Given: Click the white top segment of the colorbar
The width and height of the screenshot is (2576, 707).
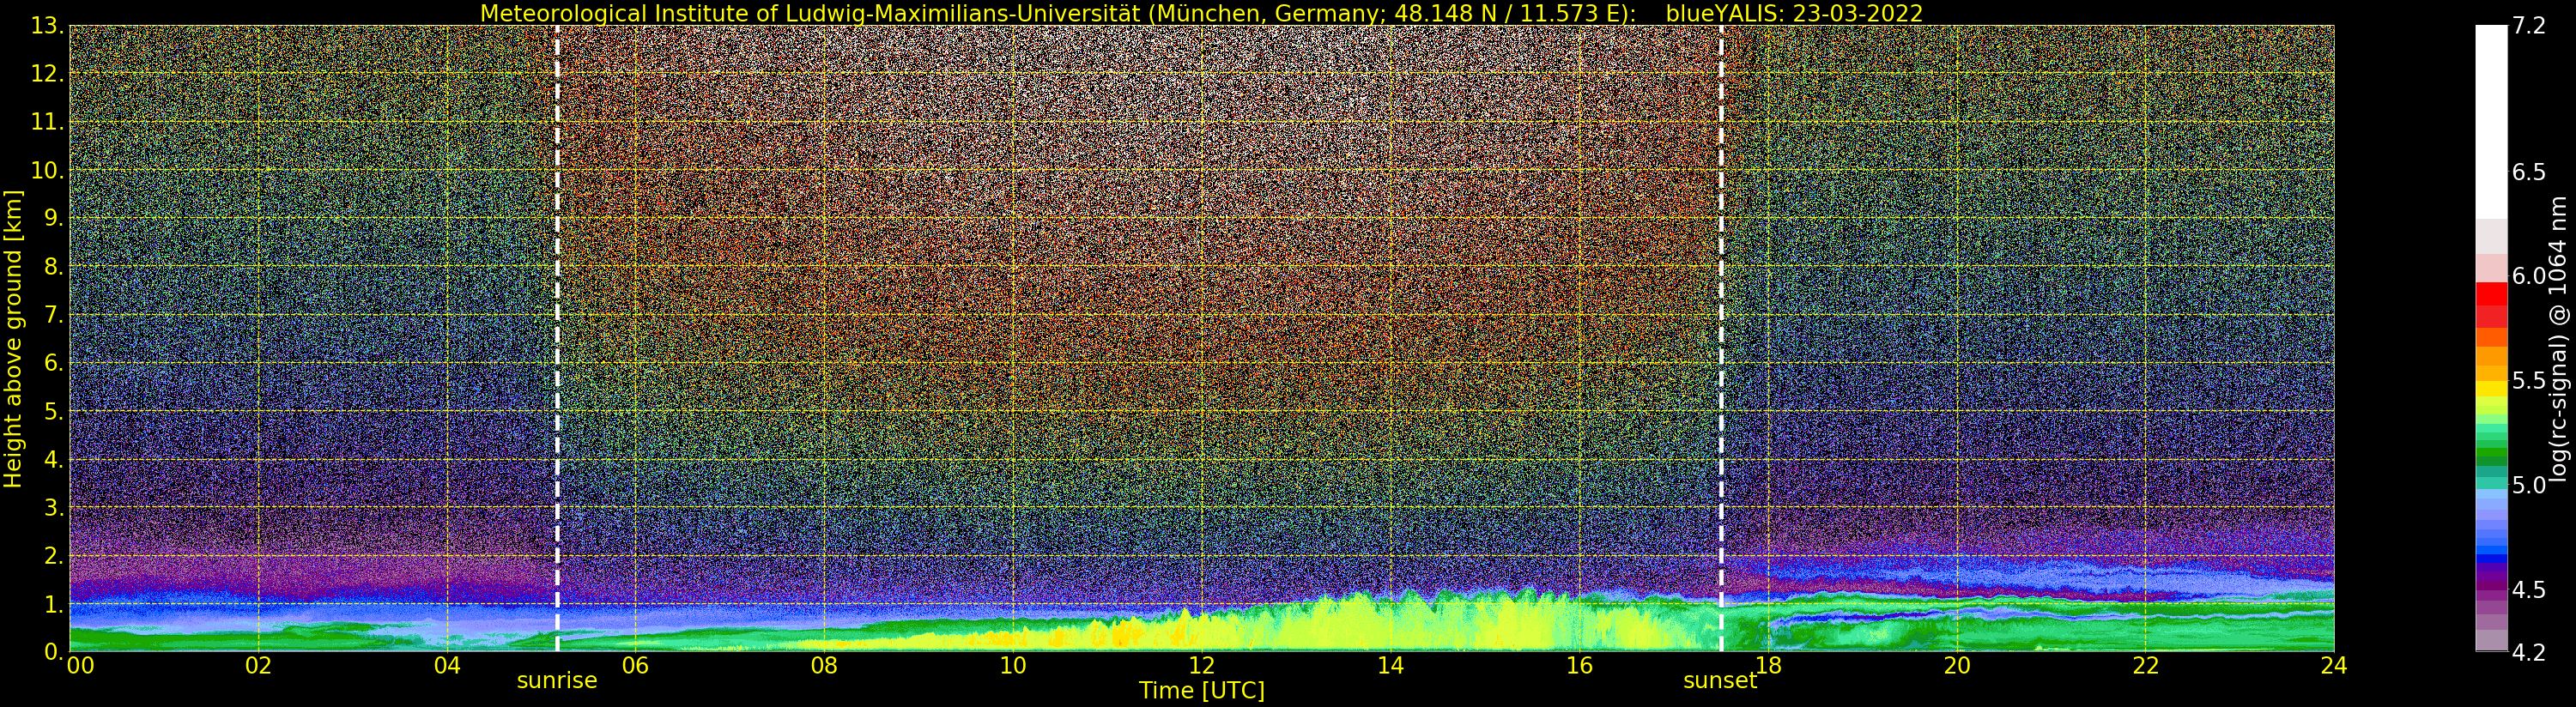Looking at the screenshot, I should [x=2491, y=122].
